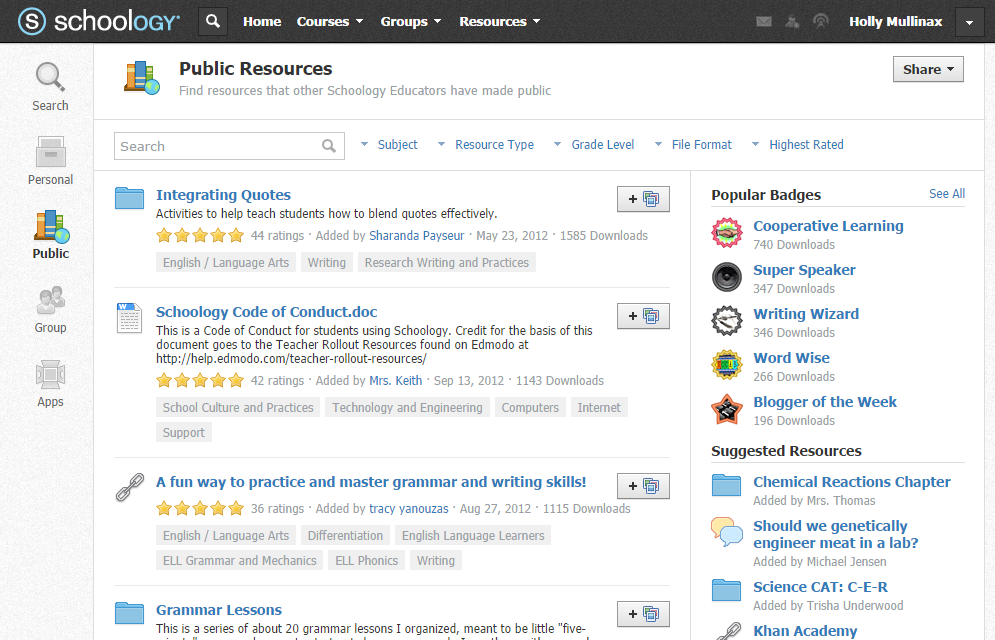View author tracy yanouzas
The height and width of the screenshot is (640, 995).
pos(409,509)
